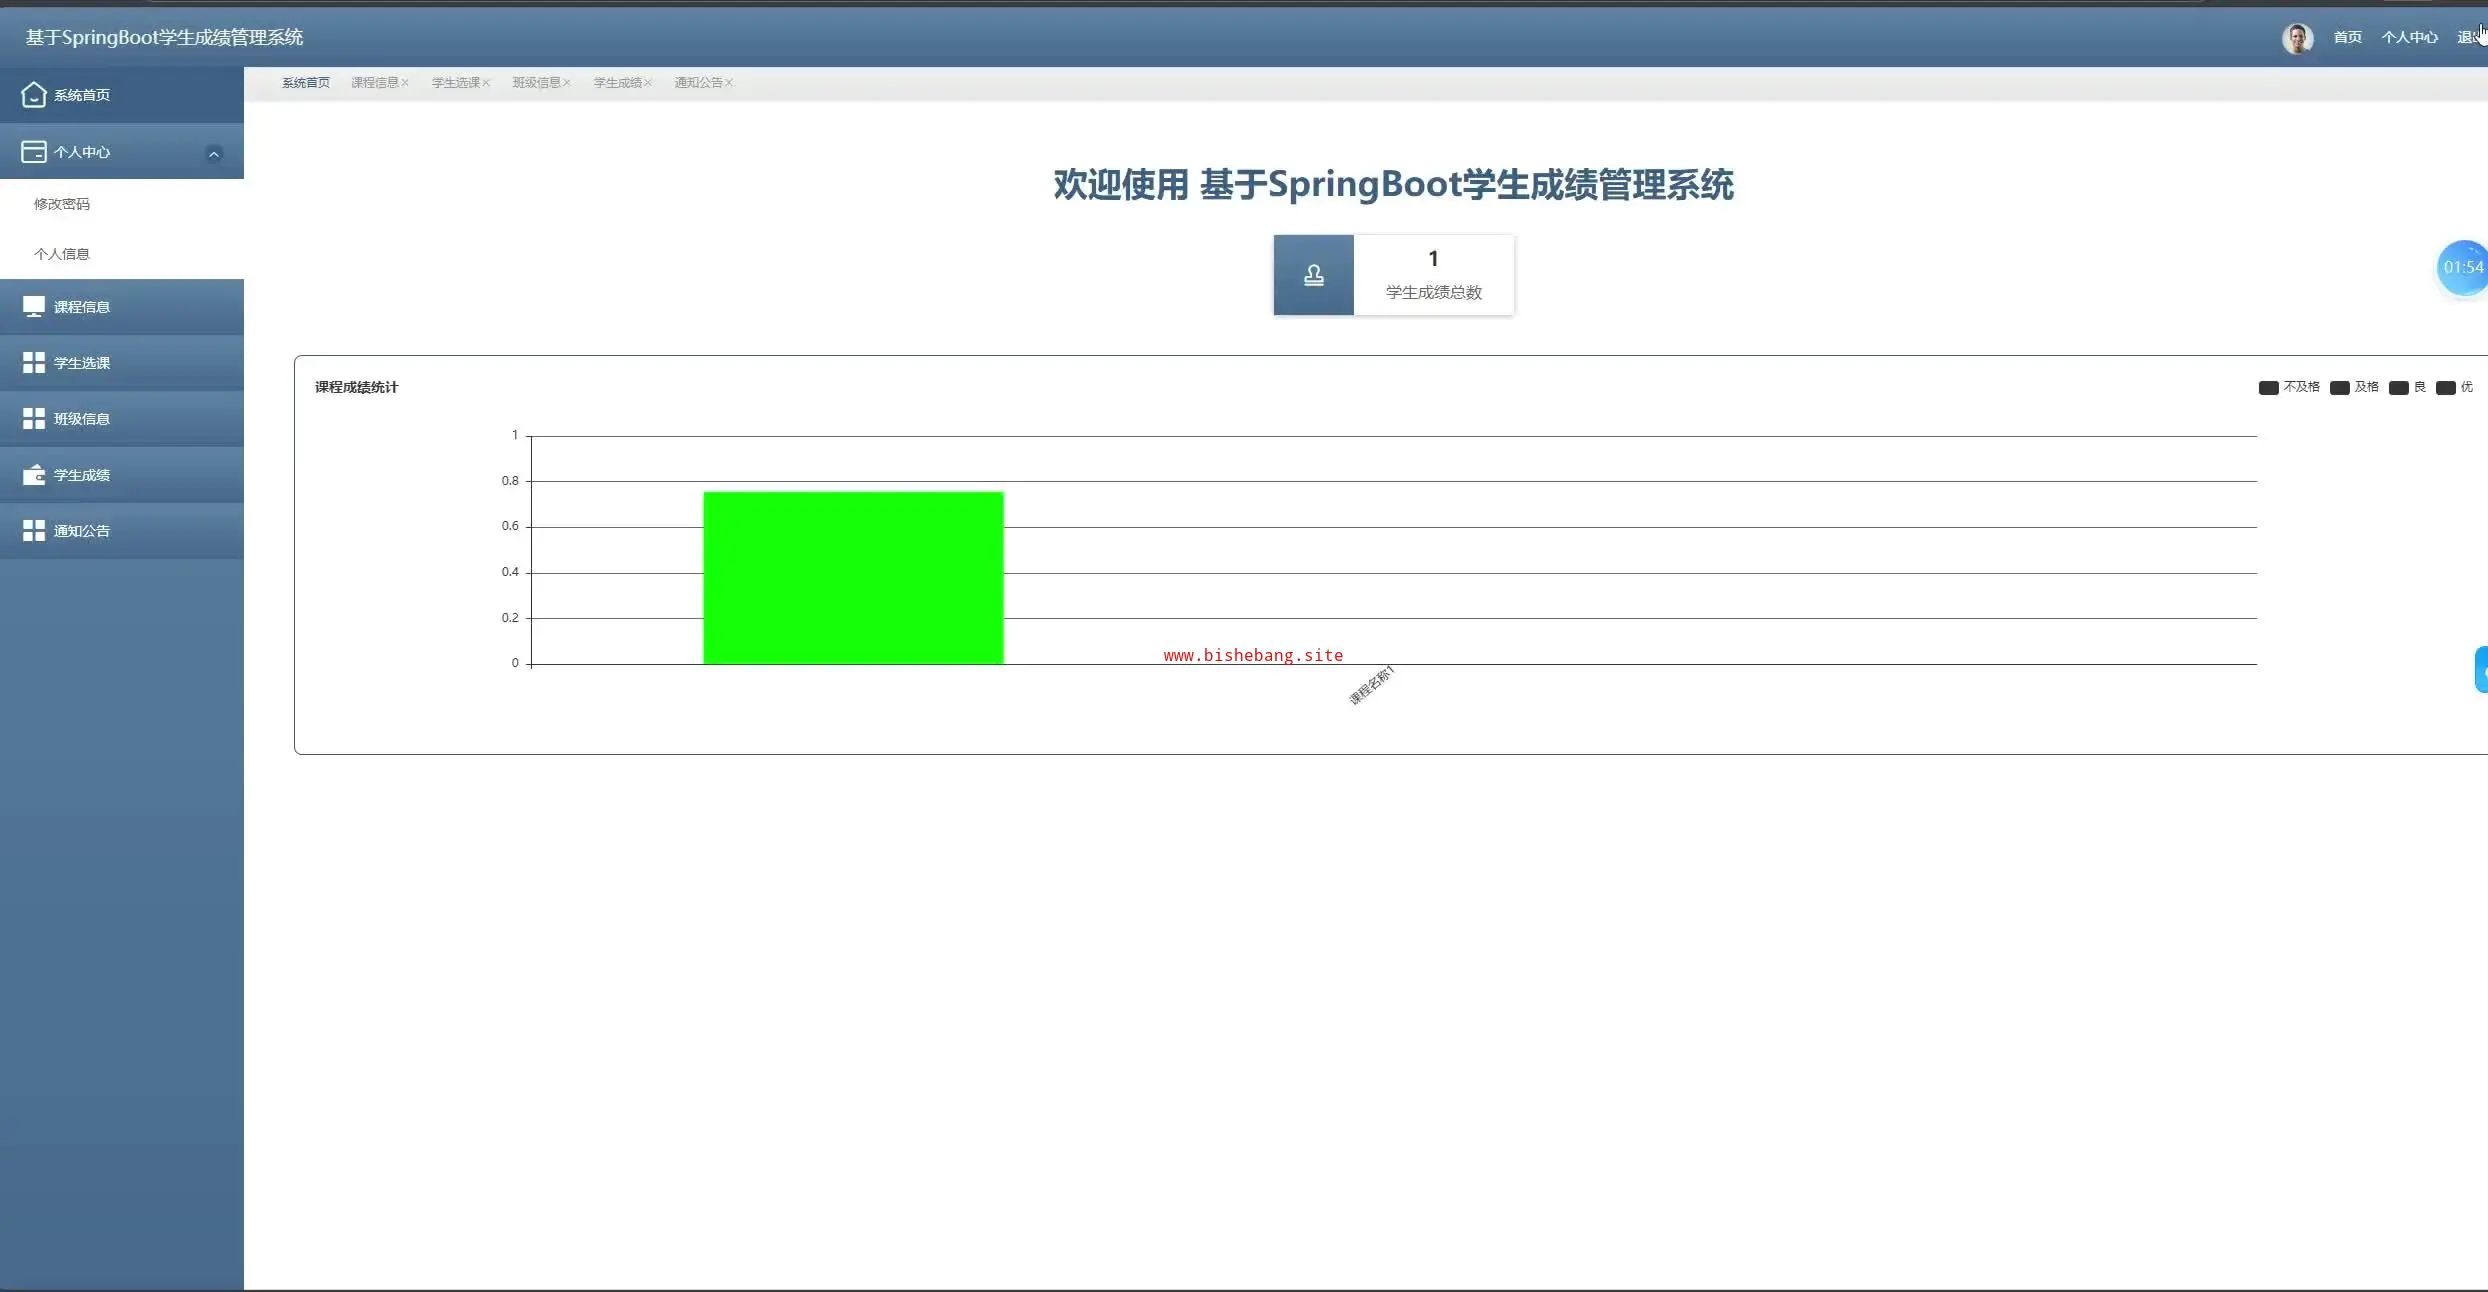
Task: Collapse the 个人中心 menu chevron
Action: pyautogui.click(x=213, y=153)
